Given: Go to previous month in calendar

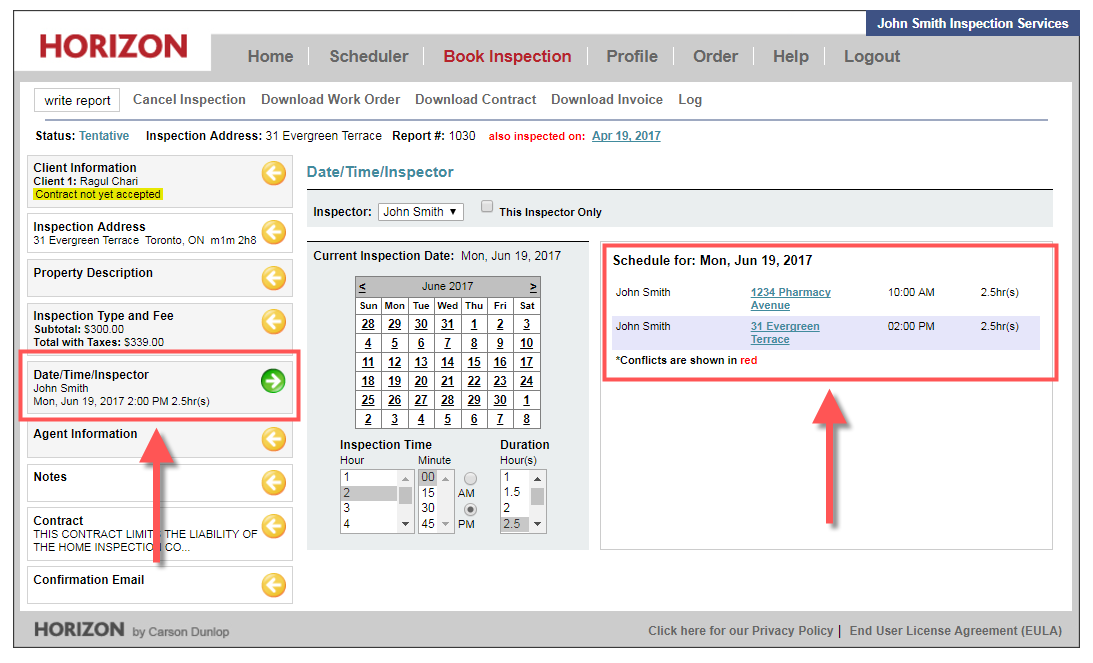Looking at the screenshot, I should point(362,286).
